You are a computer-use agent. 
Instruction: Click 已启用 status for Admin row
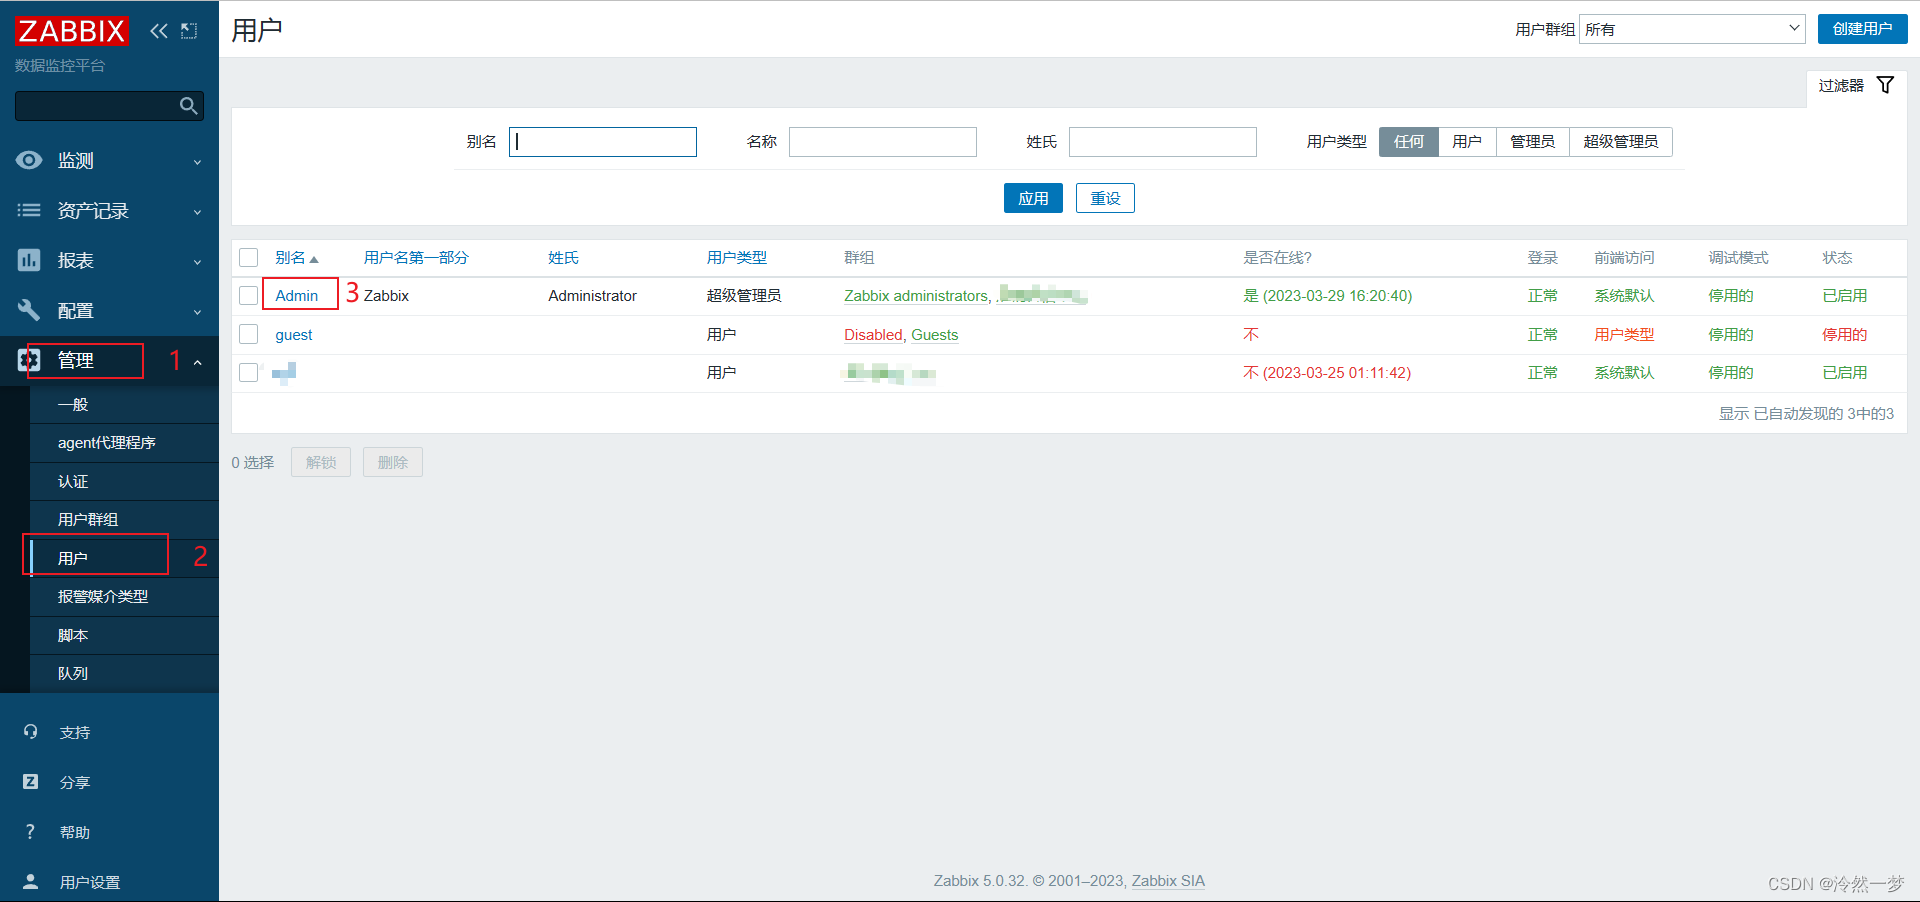pos(1845,296)
